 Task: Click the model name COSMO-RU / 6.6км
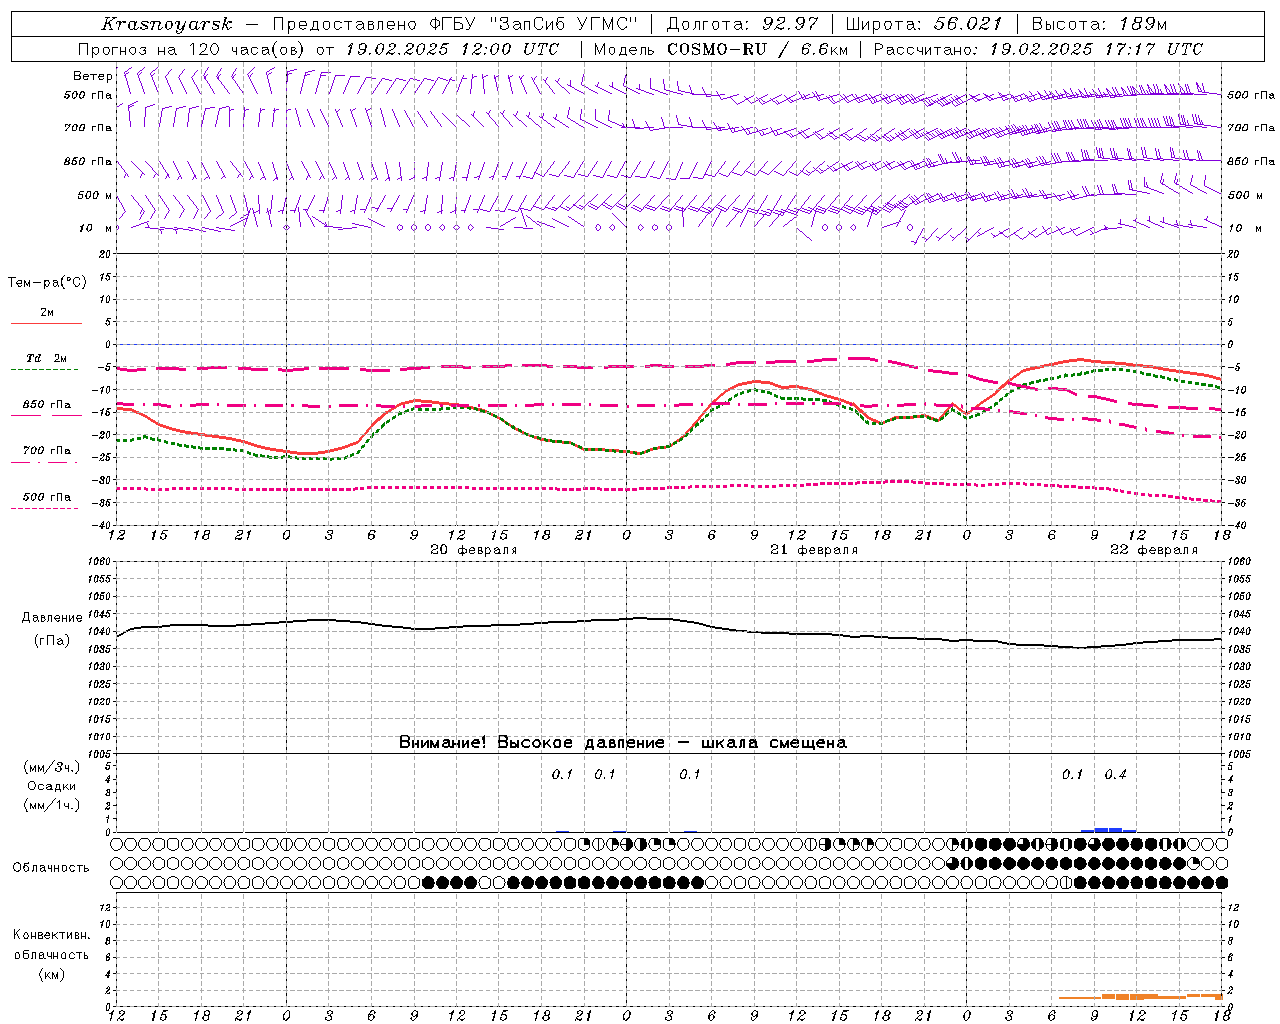(757, 49)
